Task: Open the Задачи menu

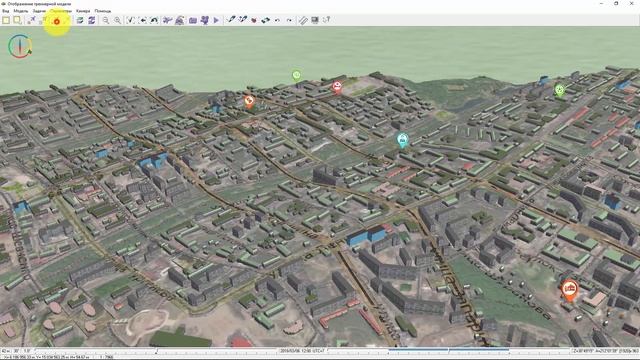Action: [39, 11]
